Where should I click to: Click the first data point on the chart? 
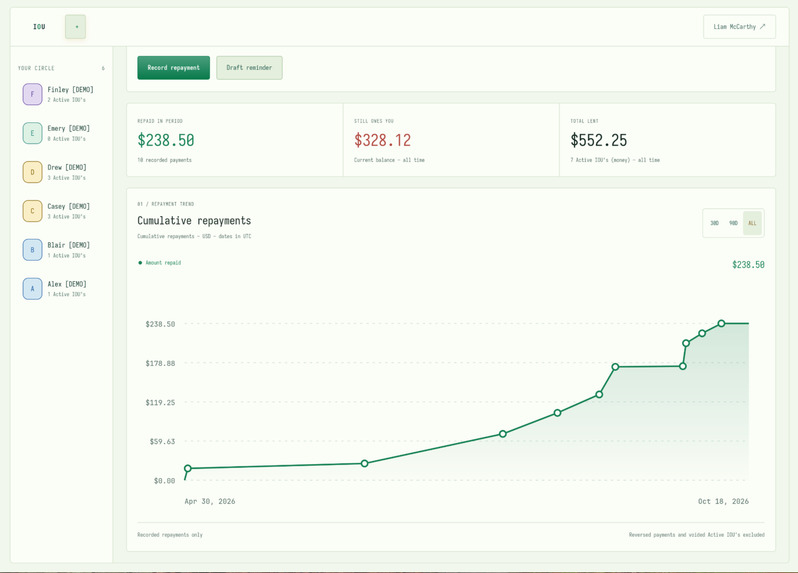click(x=188, y=468)
